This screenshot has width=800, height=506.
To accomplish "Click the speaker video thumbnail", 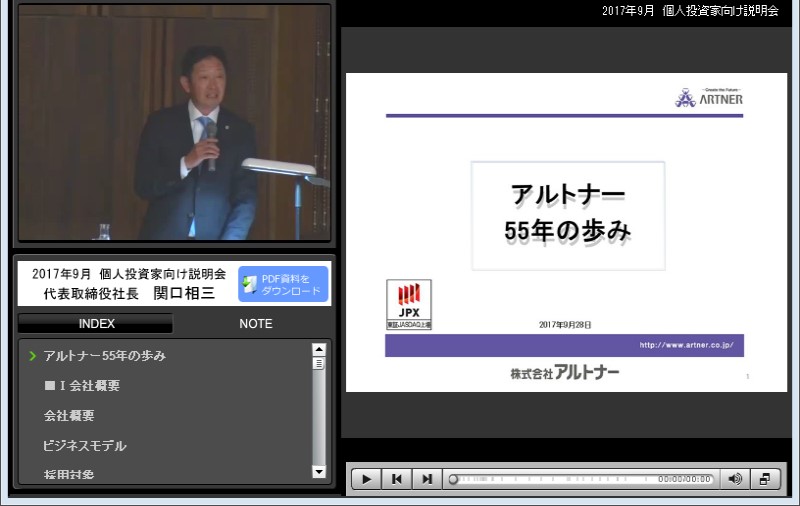I will (174, 122).
